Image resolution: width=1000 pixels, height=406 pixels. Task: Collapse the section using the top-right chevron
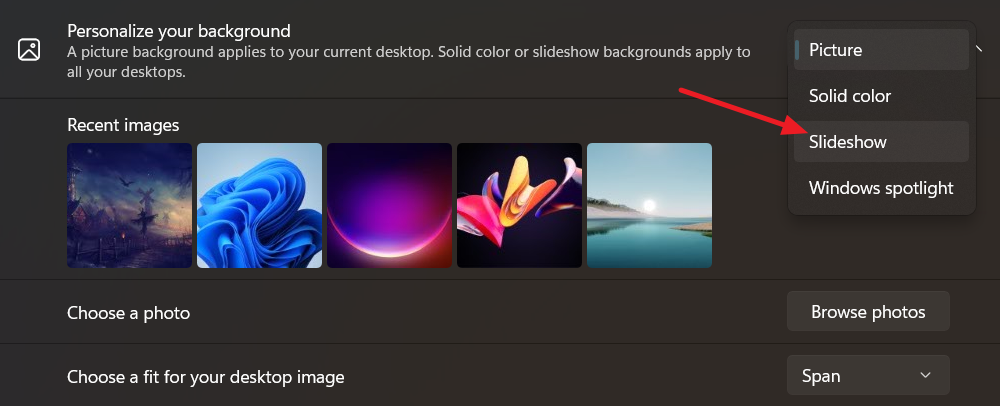click(980, 47)
